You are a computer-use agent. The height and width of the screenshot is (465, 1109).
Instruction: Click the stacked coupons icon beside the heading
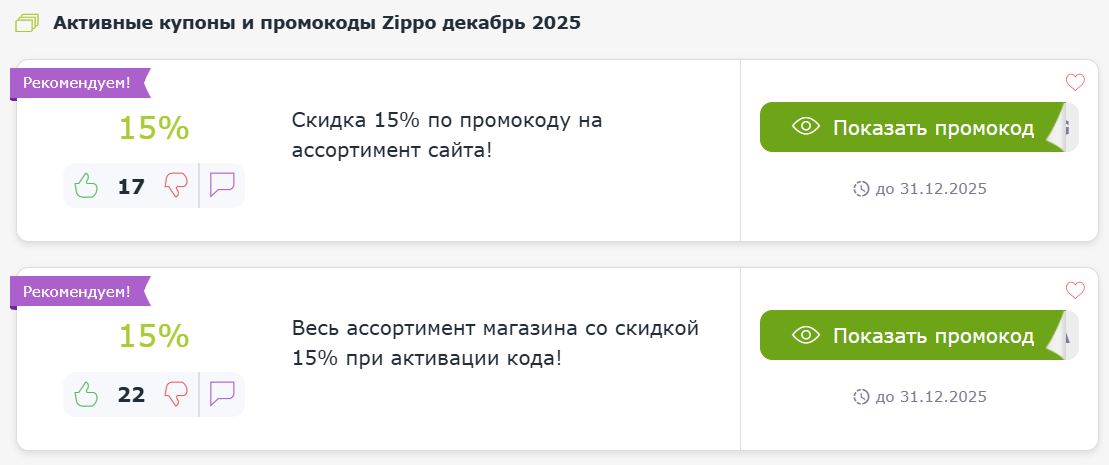click(x=28, y=23)
